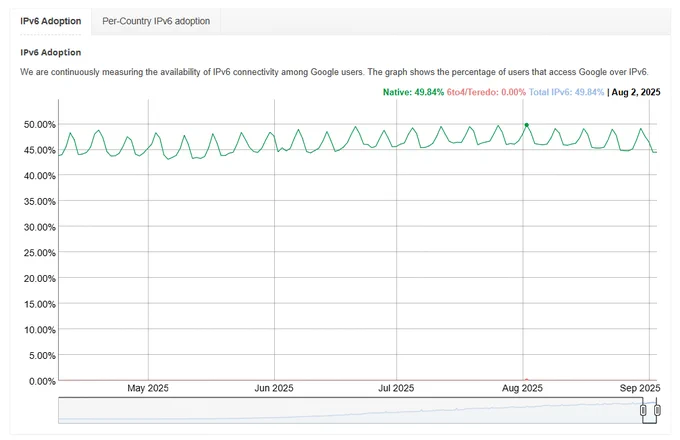Click the 5.00% y-axis label
Image resolution: width=680 pixels, height=440 pixels.
point(42,355)
